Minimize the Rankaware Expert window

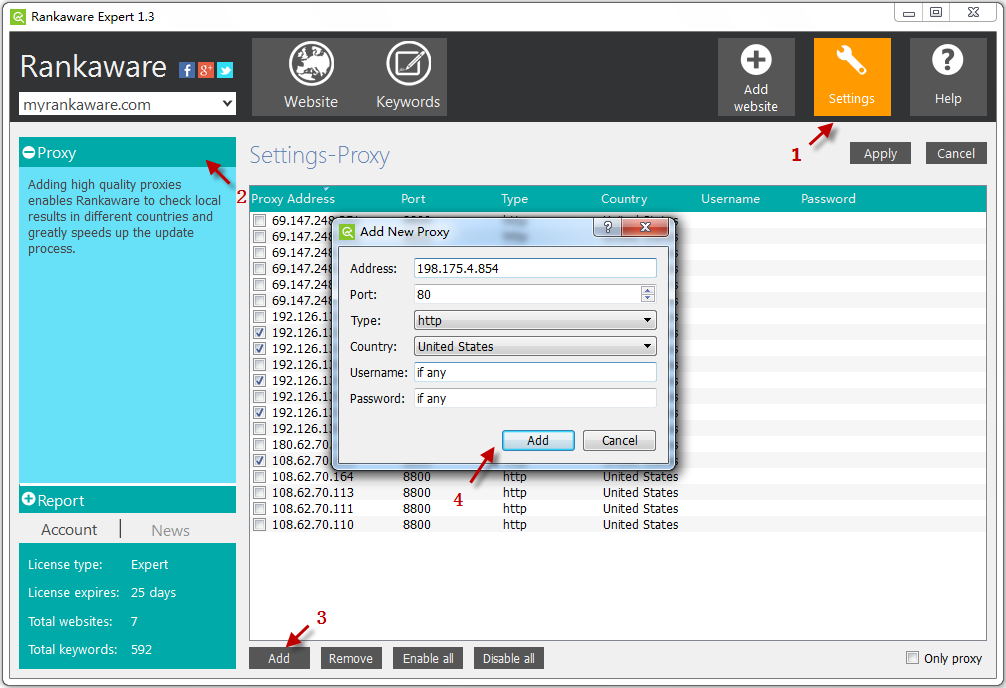[908, 13]
